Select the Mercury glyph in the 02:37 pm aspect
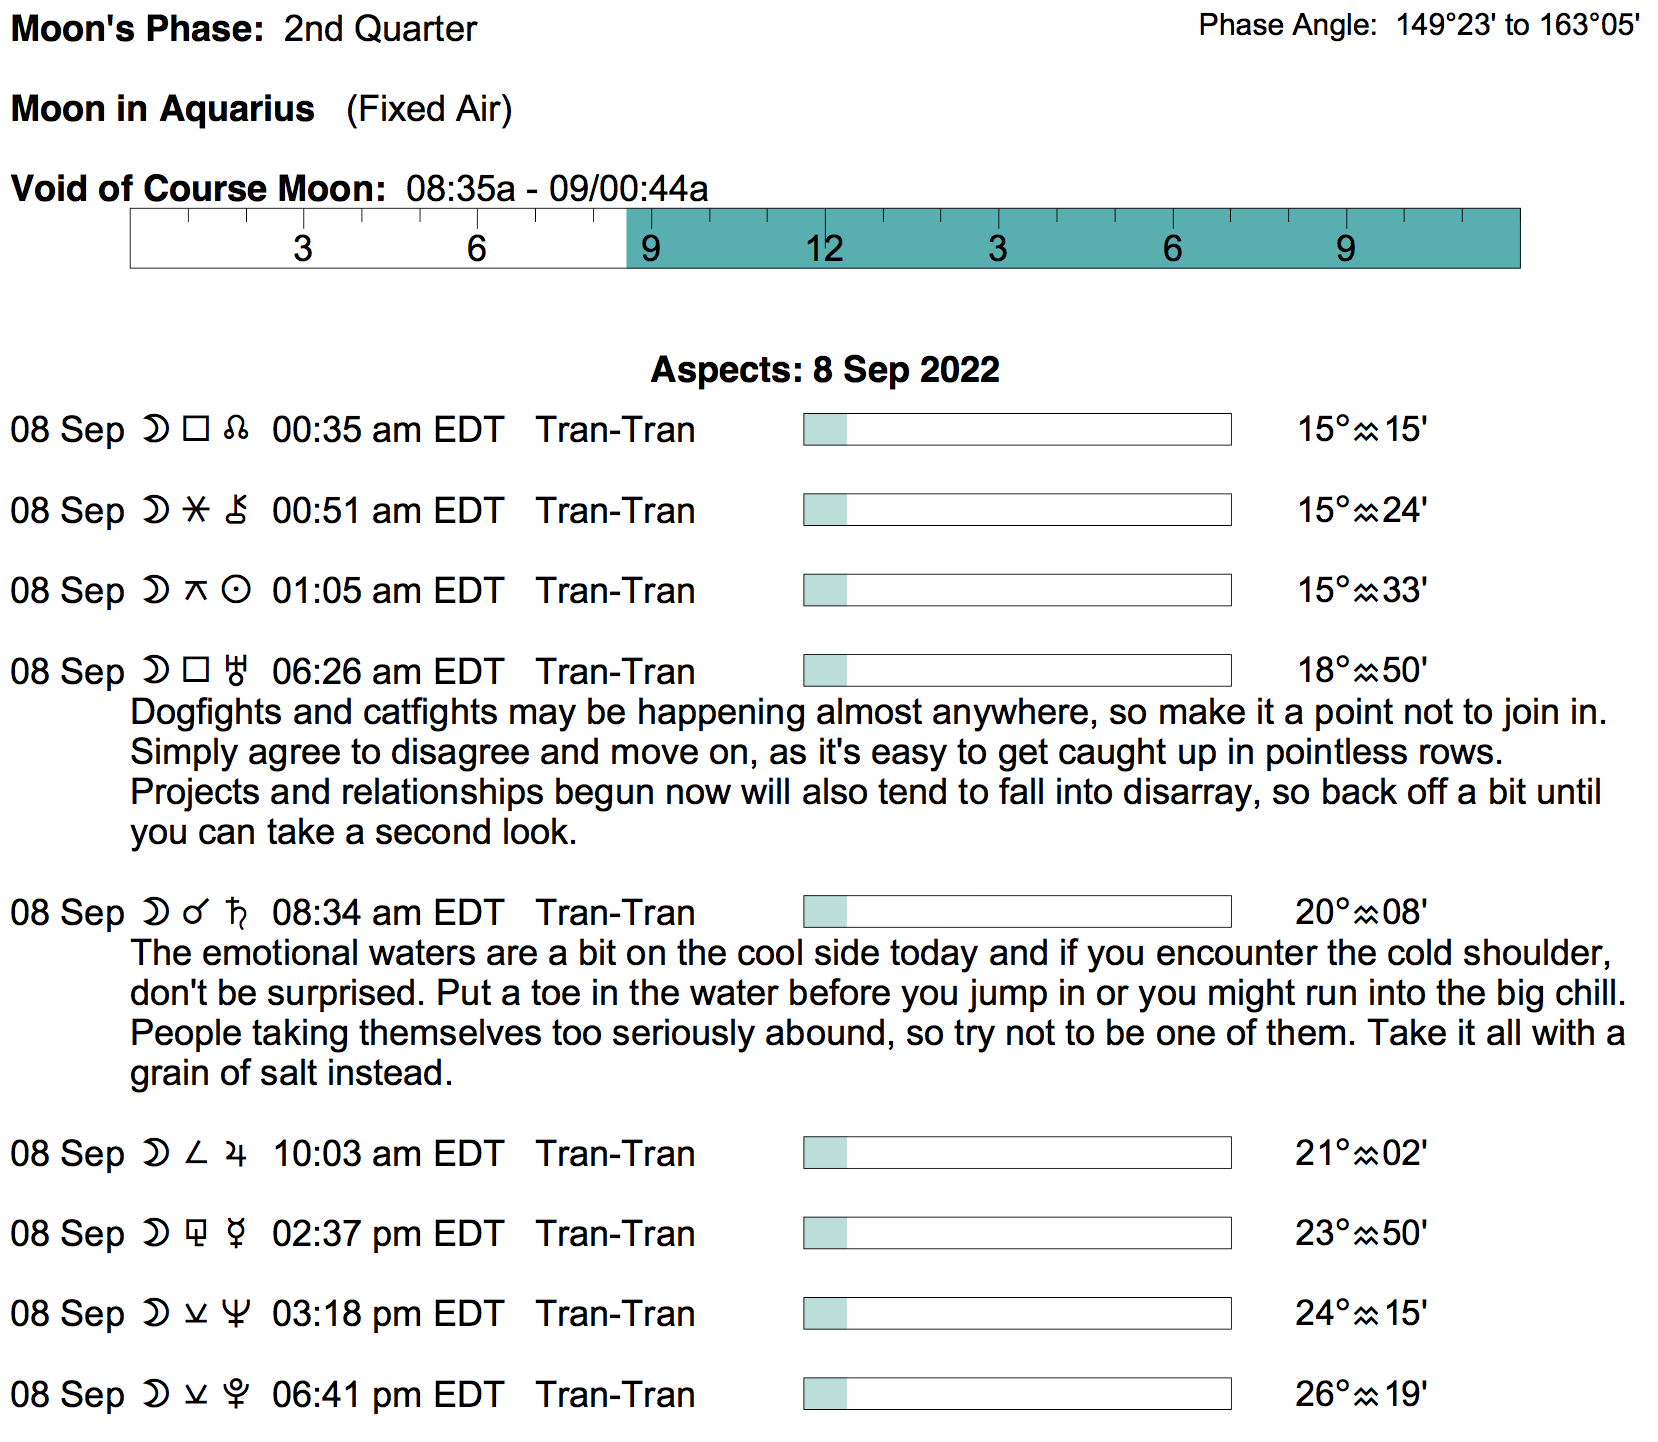The width and height of the screenshot is (1658, 1442). (236, 1233)
